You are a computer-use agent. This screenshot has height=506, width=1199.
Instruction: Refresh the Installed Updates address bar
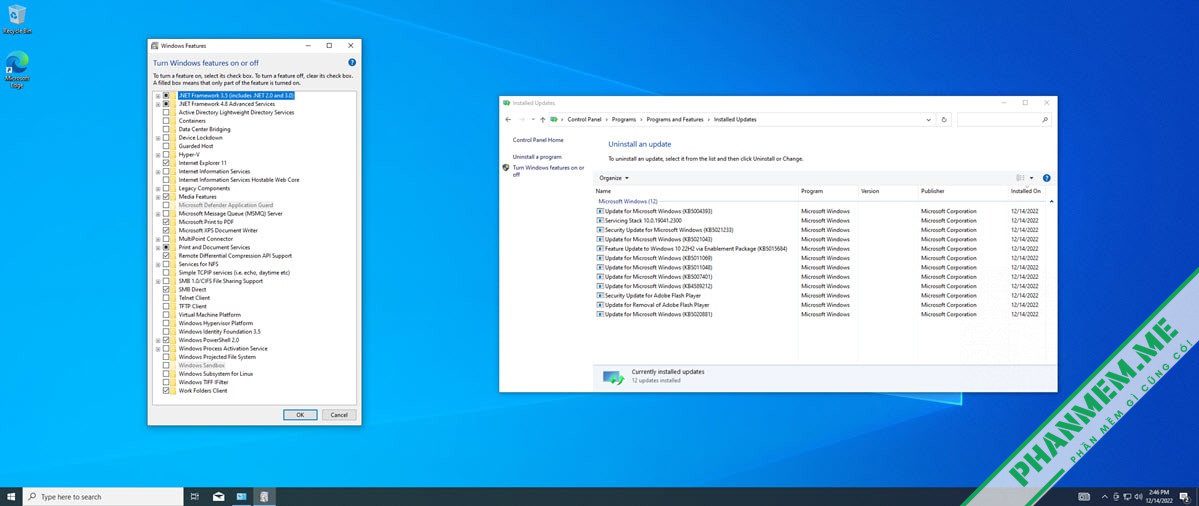click(x=945, y=120)
